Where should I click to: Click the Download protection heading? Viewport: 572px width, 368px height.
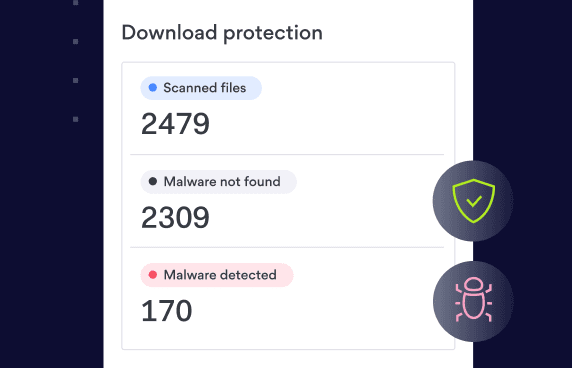point(222,33)
